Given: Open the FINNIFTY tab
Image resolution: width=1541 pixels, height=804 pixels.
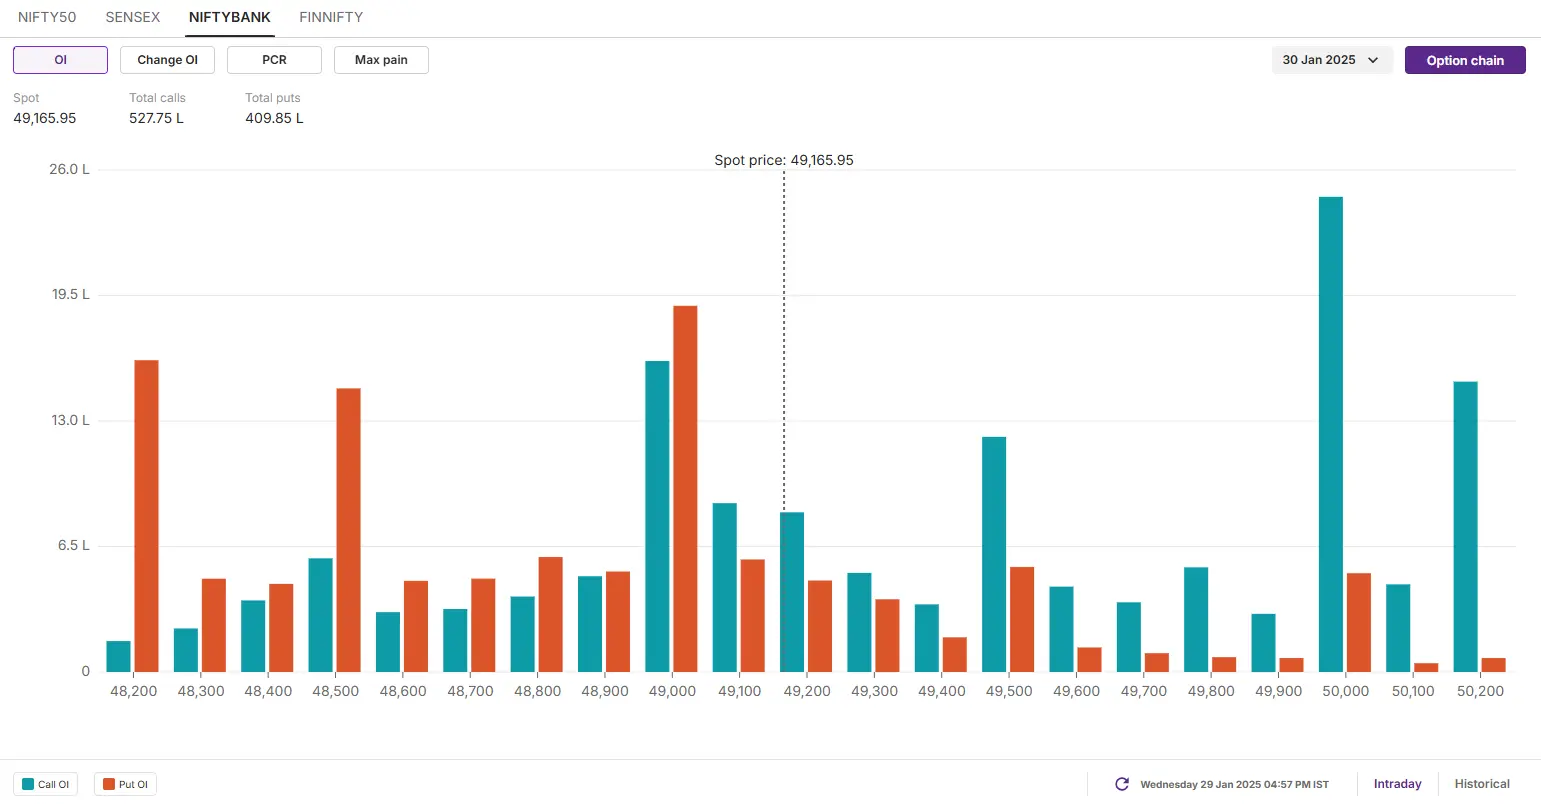Looking at the screenshot, I should point(331,17).
